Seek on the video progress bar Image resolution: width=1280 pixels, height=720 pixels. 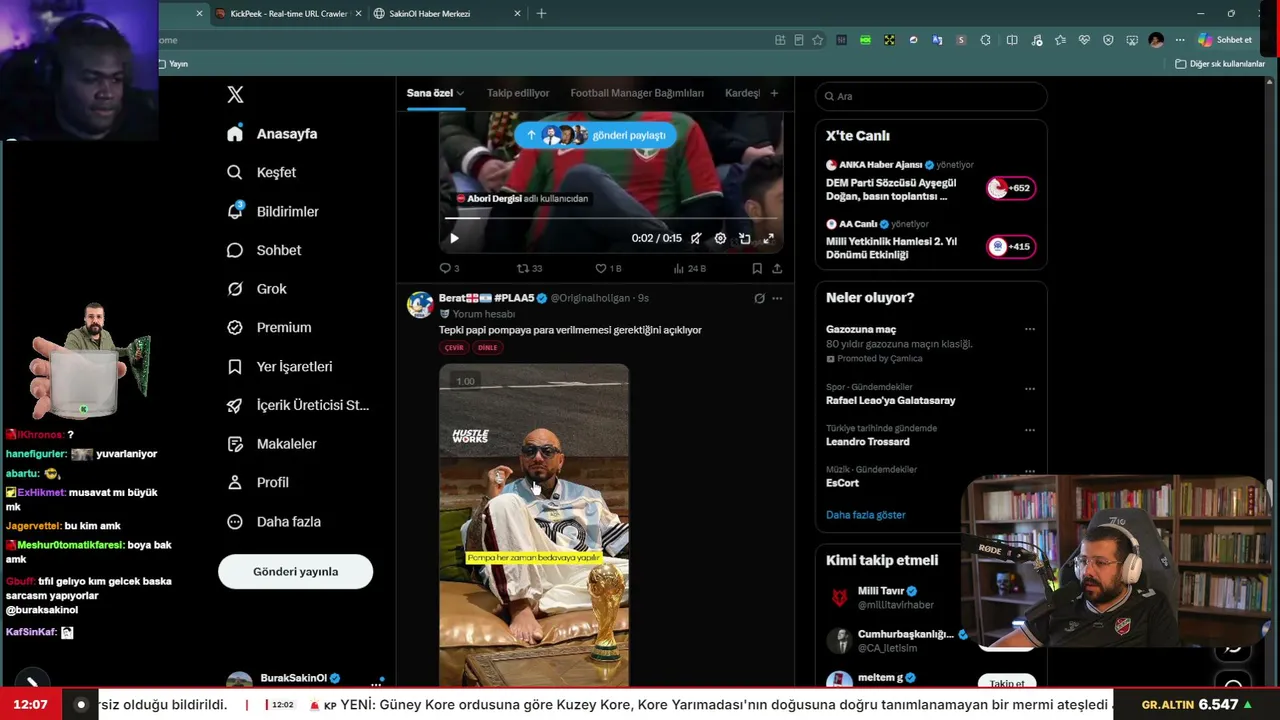point(611,218)
